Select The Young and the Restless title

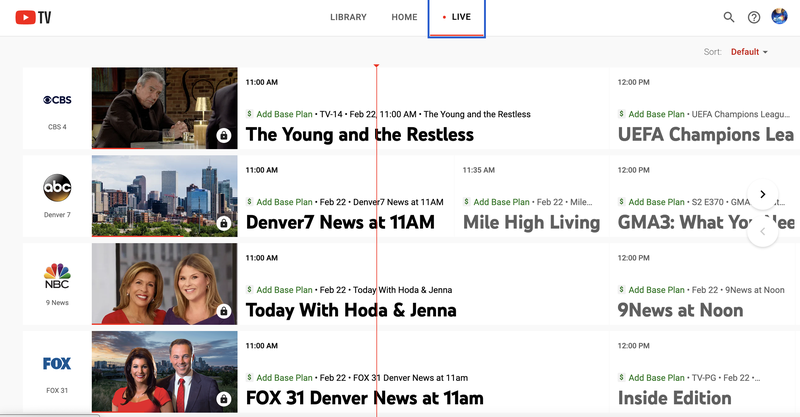pyautogui.click(x=360, y=135)
